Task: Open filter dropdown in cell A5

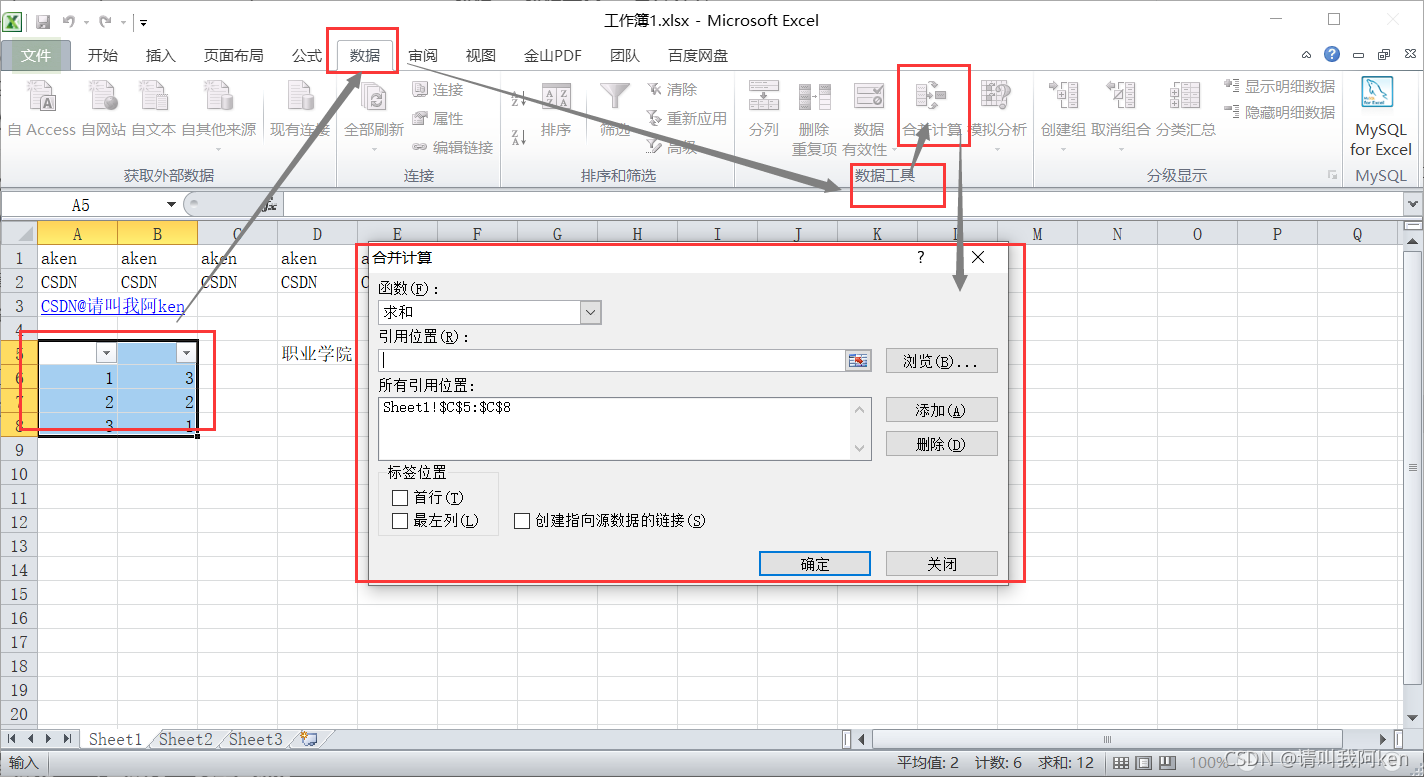Action: [x=106, y=353]
